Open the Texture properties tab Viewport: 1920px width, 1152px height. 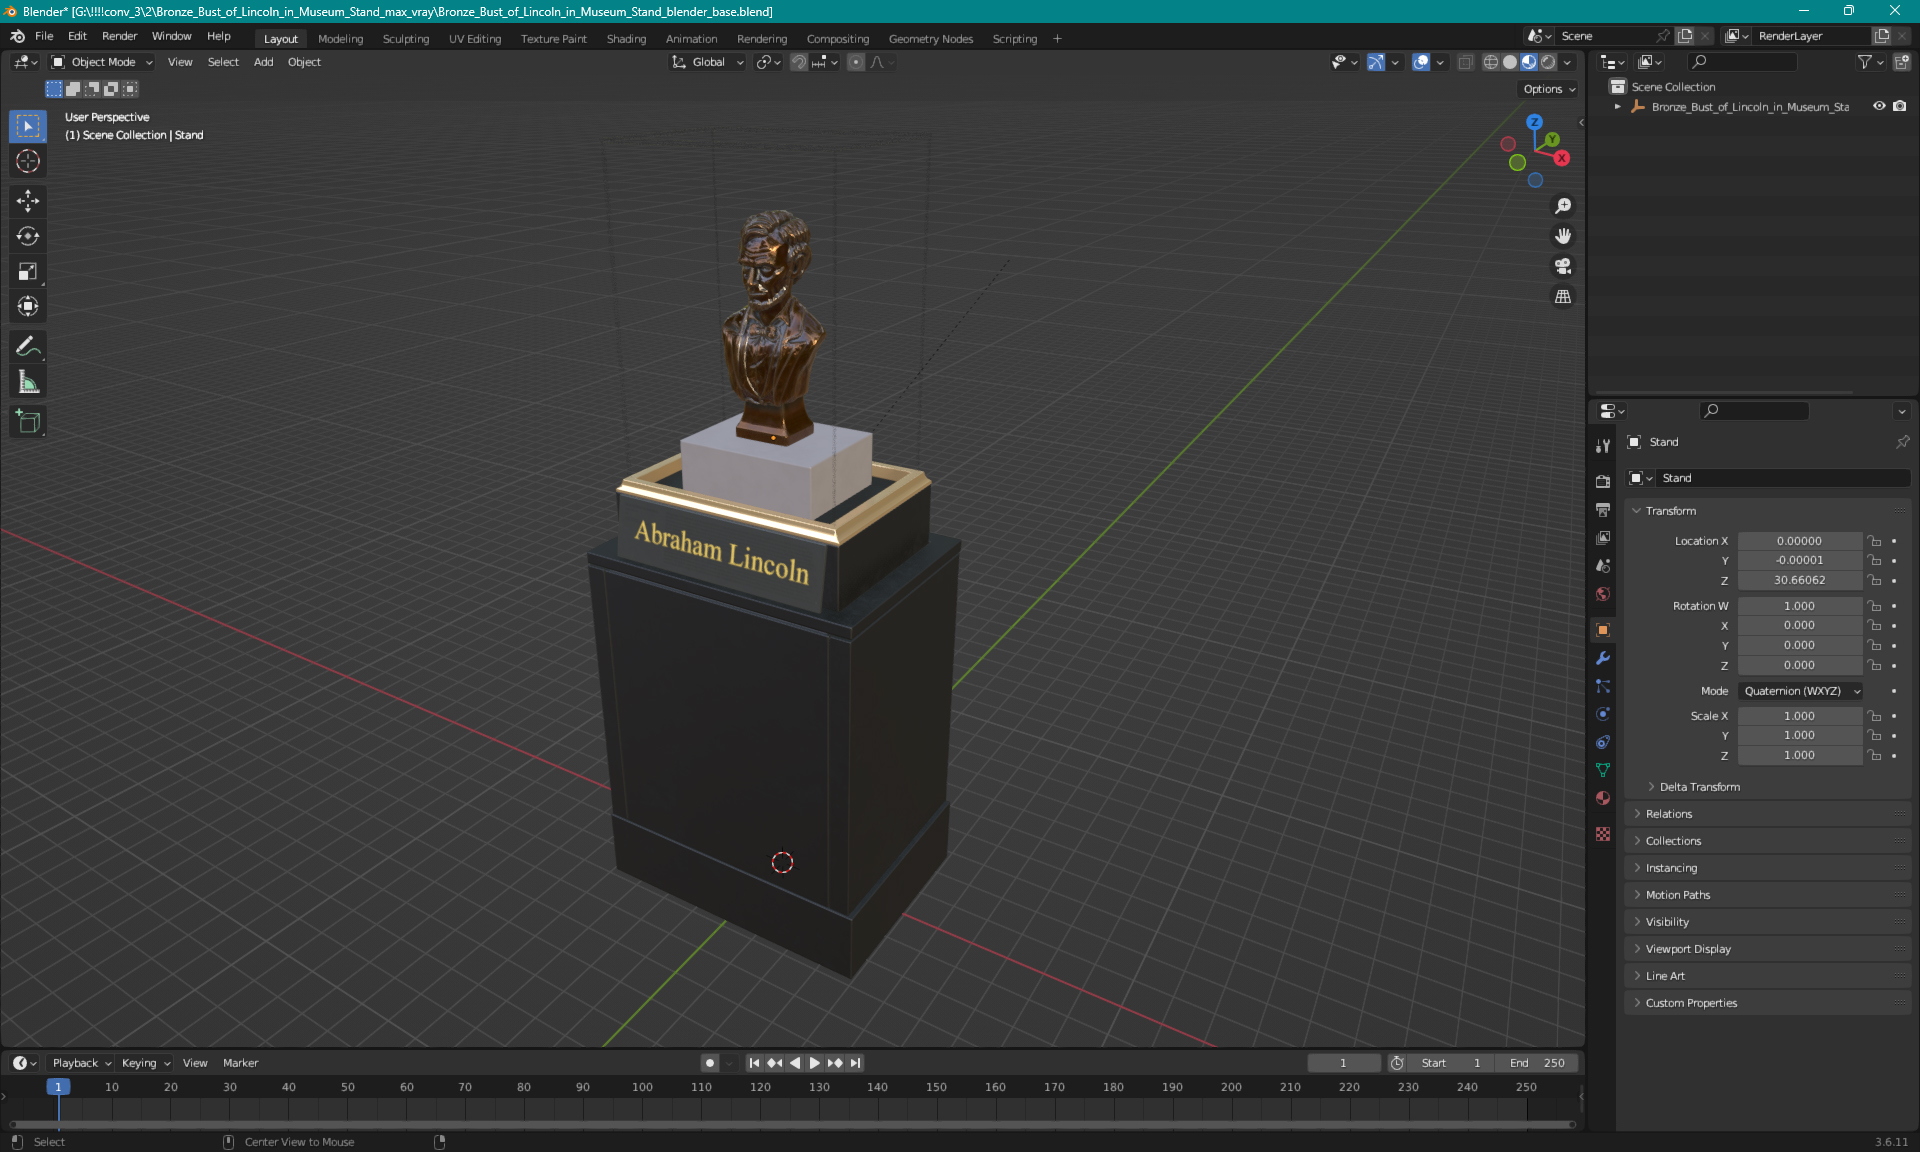(1603, 834)
